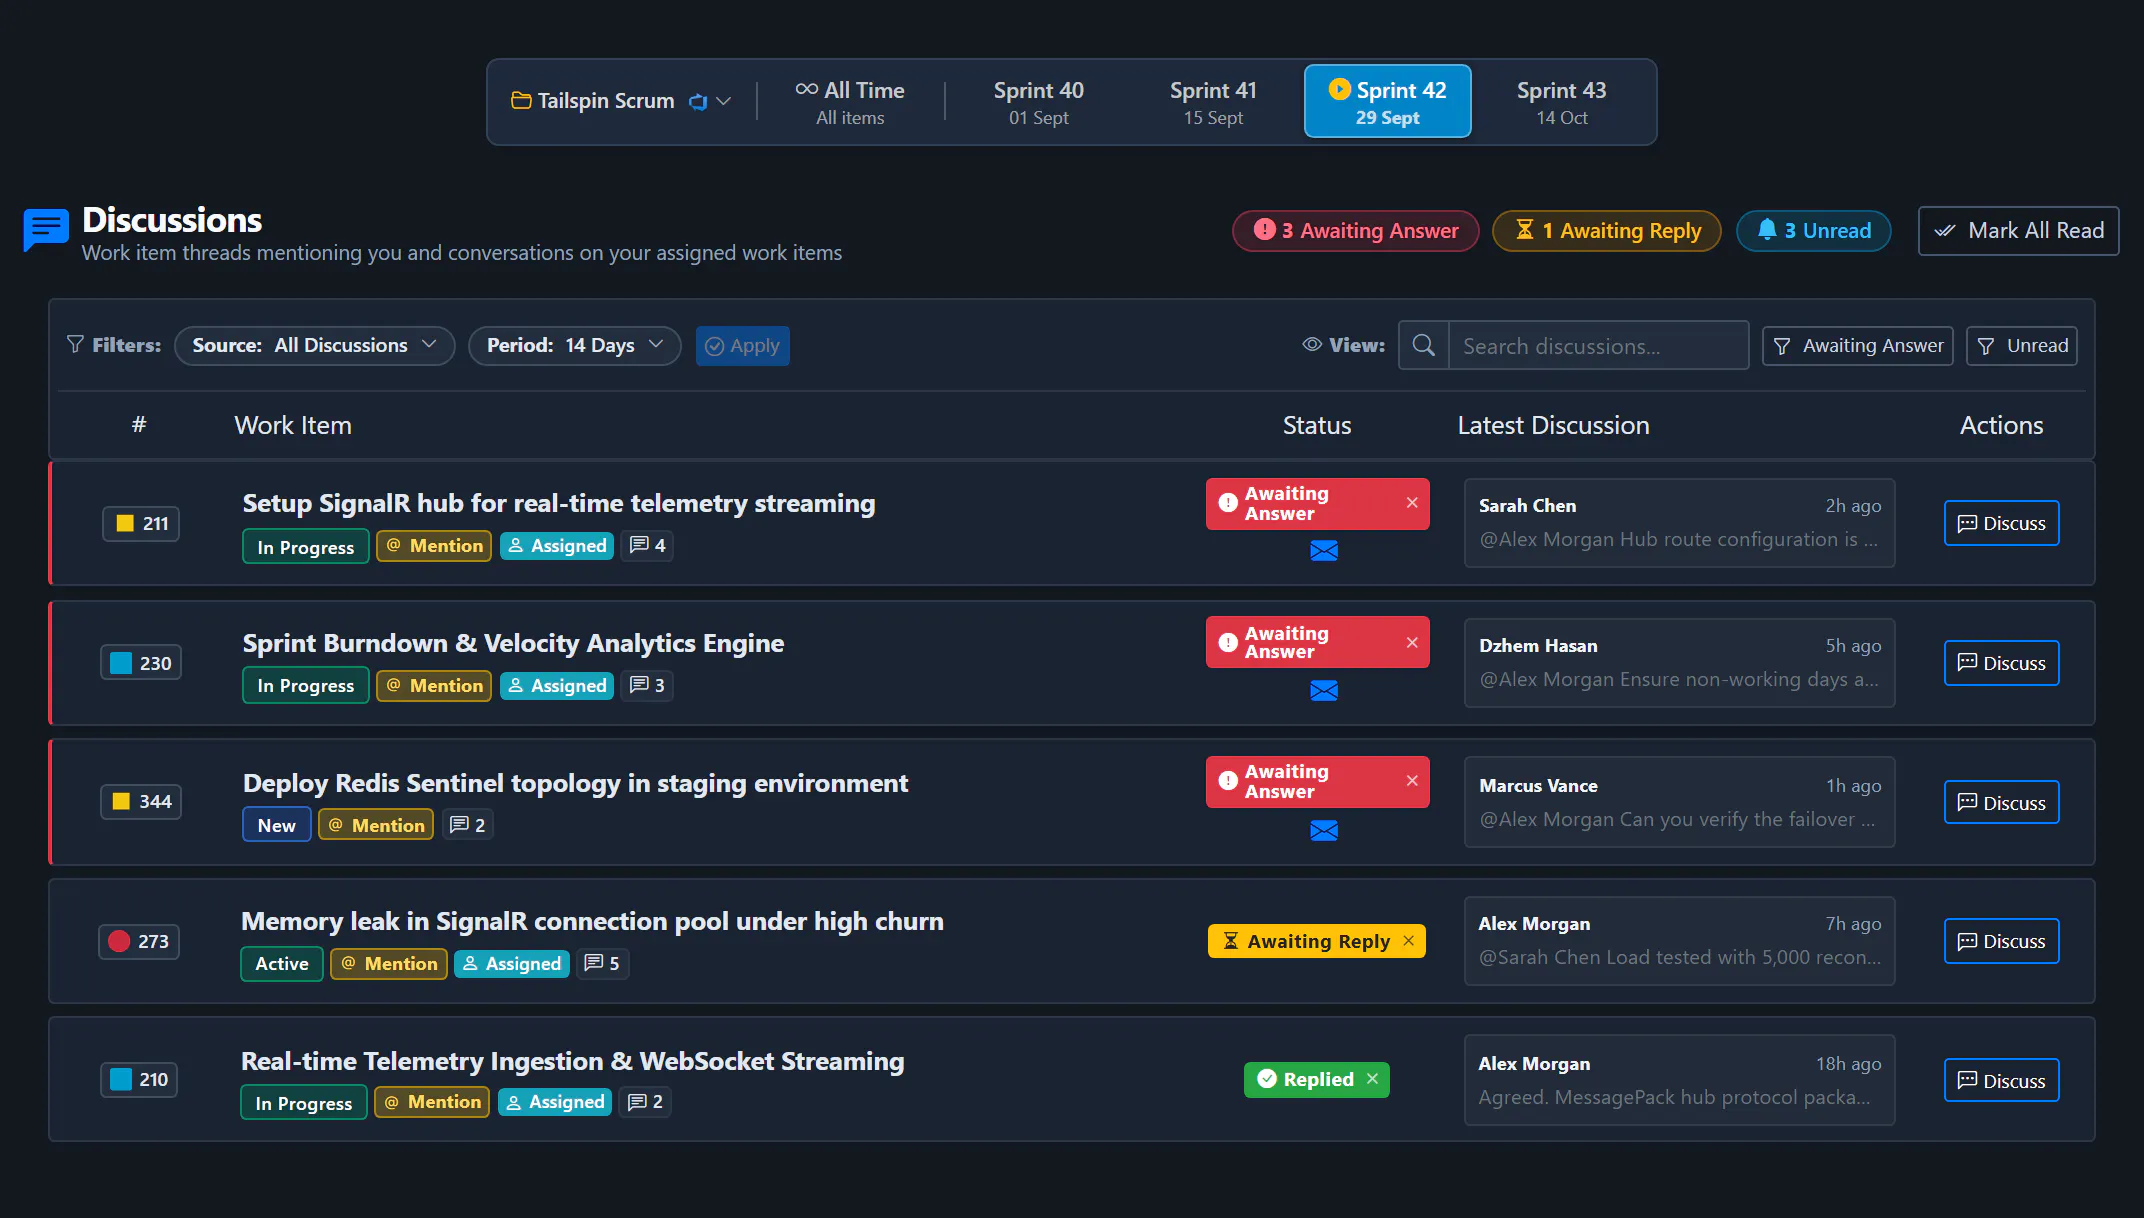Remove Replied status on Real-time Telemetry row
Image resolution: width=2144 pixels, height=1218 pixels.
click(1372, 1079)
